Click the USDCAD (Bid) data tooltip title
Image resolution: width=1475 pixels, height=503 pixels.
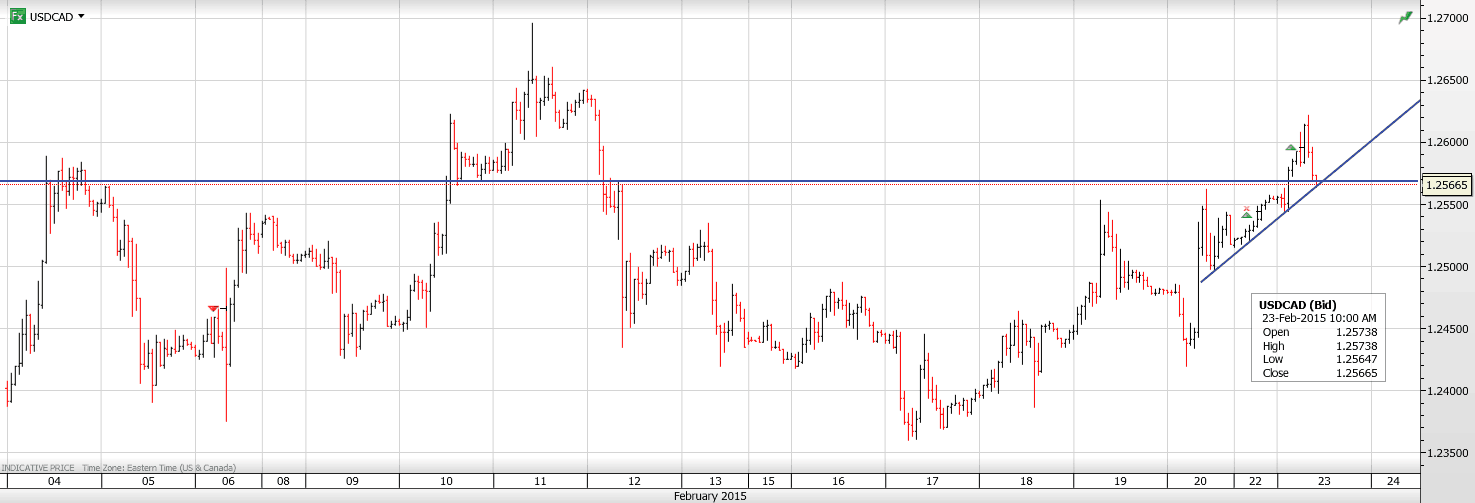coord(1296,305)
